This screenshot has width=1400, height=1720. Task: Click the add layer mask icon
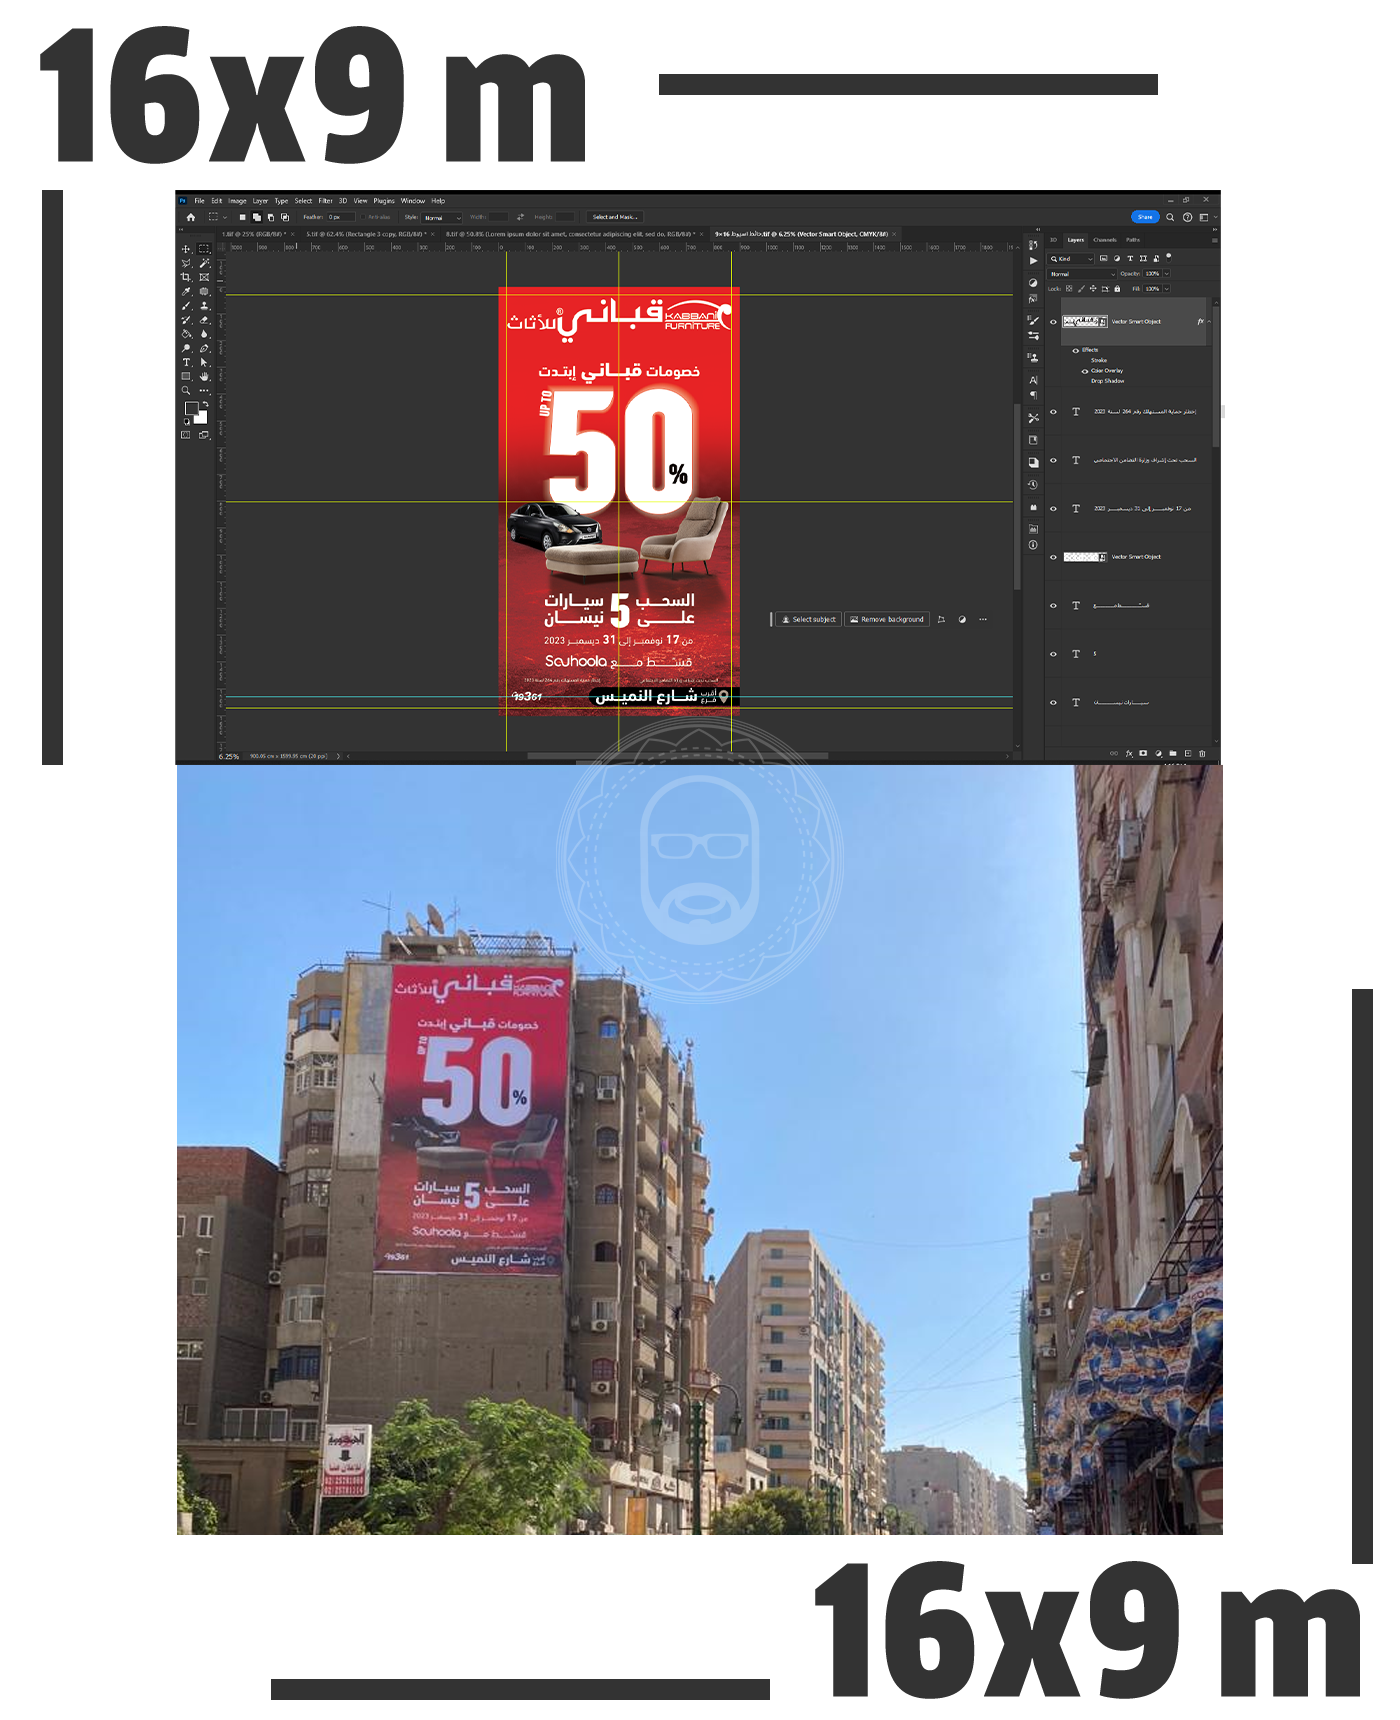point(1143,753)
